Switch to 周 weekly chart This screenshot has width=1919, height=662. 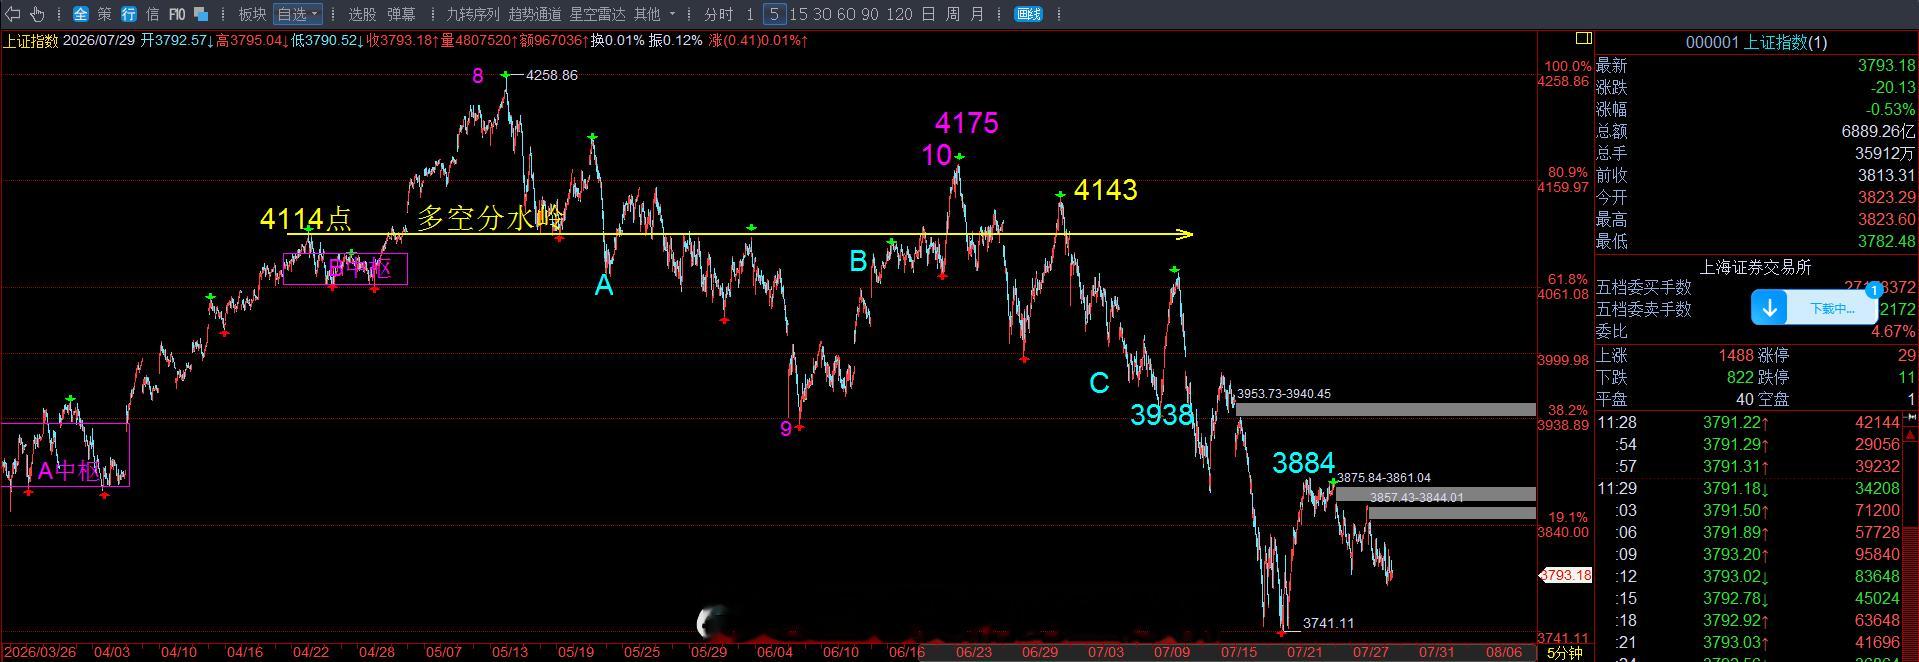point(953,14)
